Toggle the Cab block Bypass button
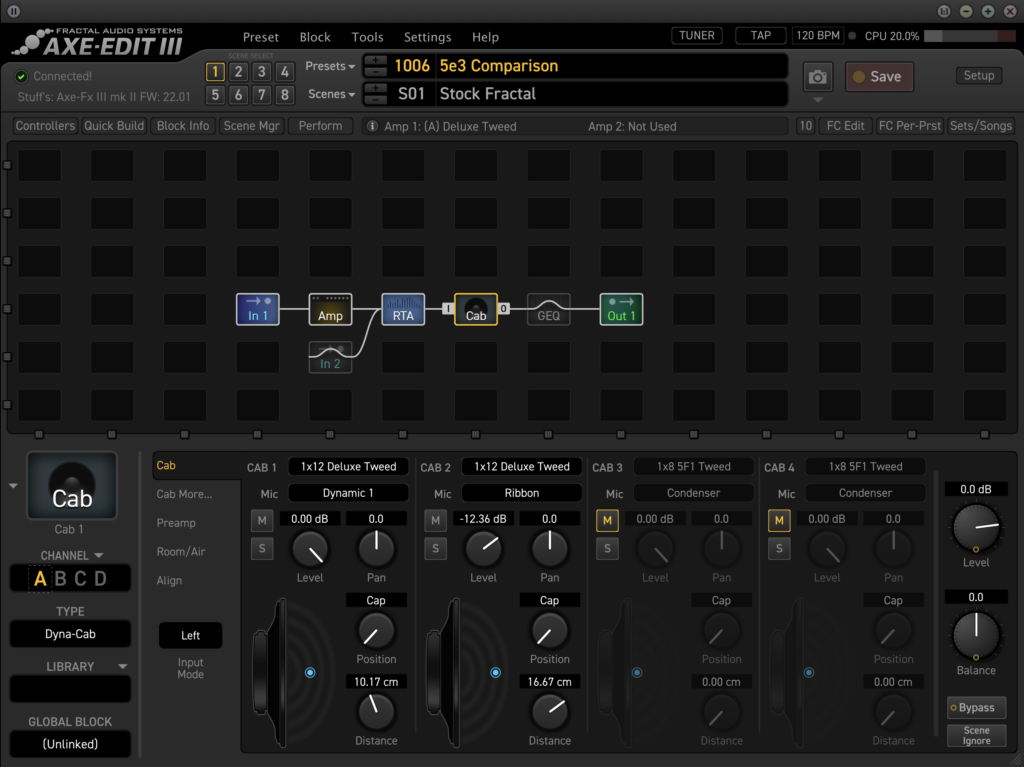The width and height of the screenshot is (1024, 767). click(x=976, y=708)
